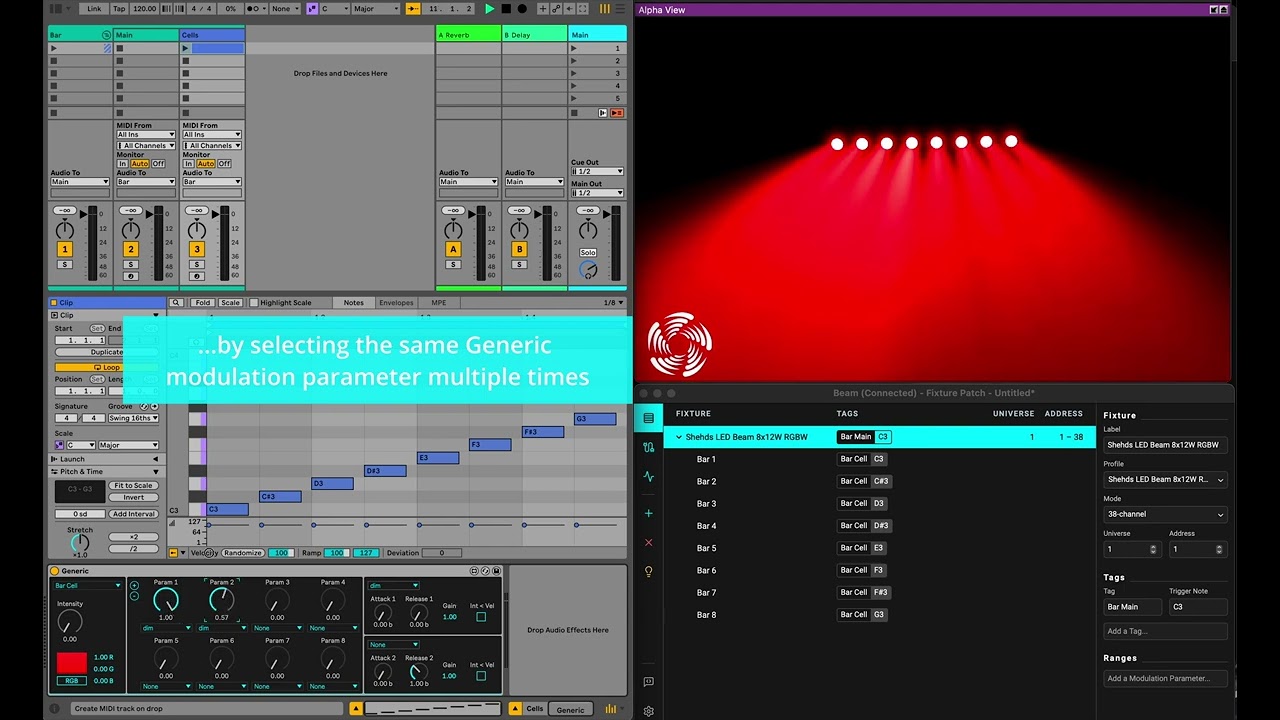Toggle activator A on the Reverb return track

(454, 249)
